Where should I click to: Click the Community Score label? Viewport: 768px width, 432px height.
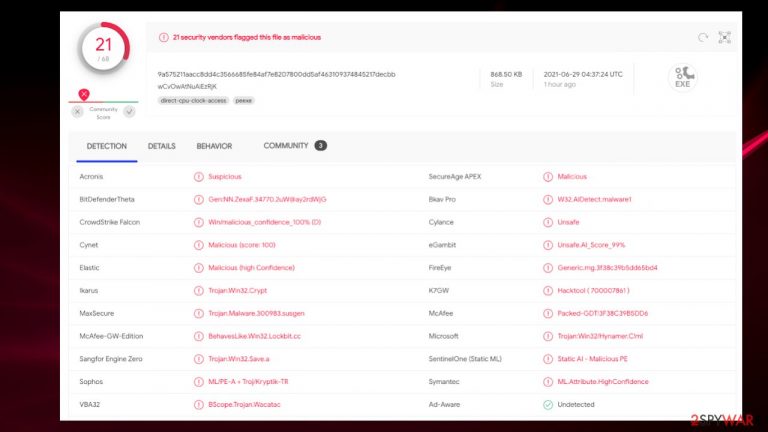click(103, 113)
